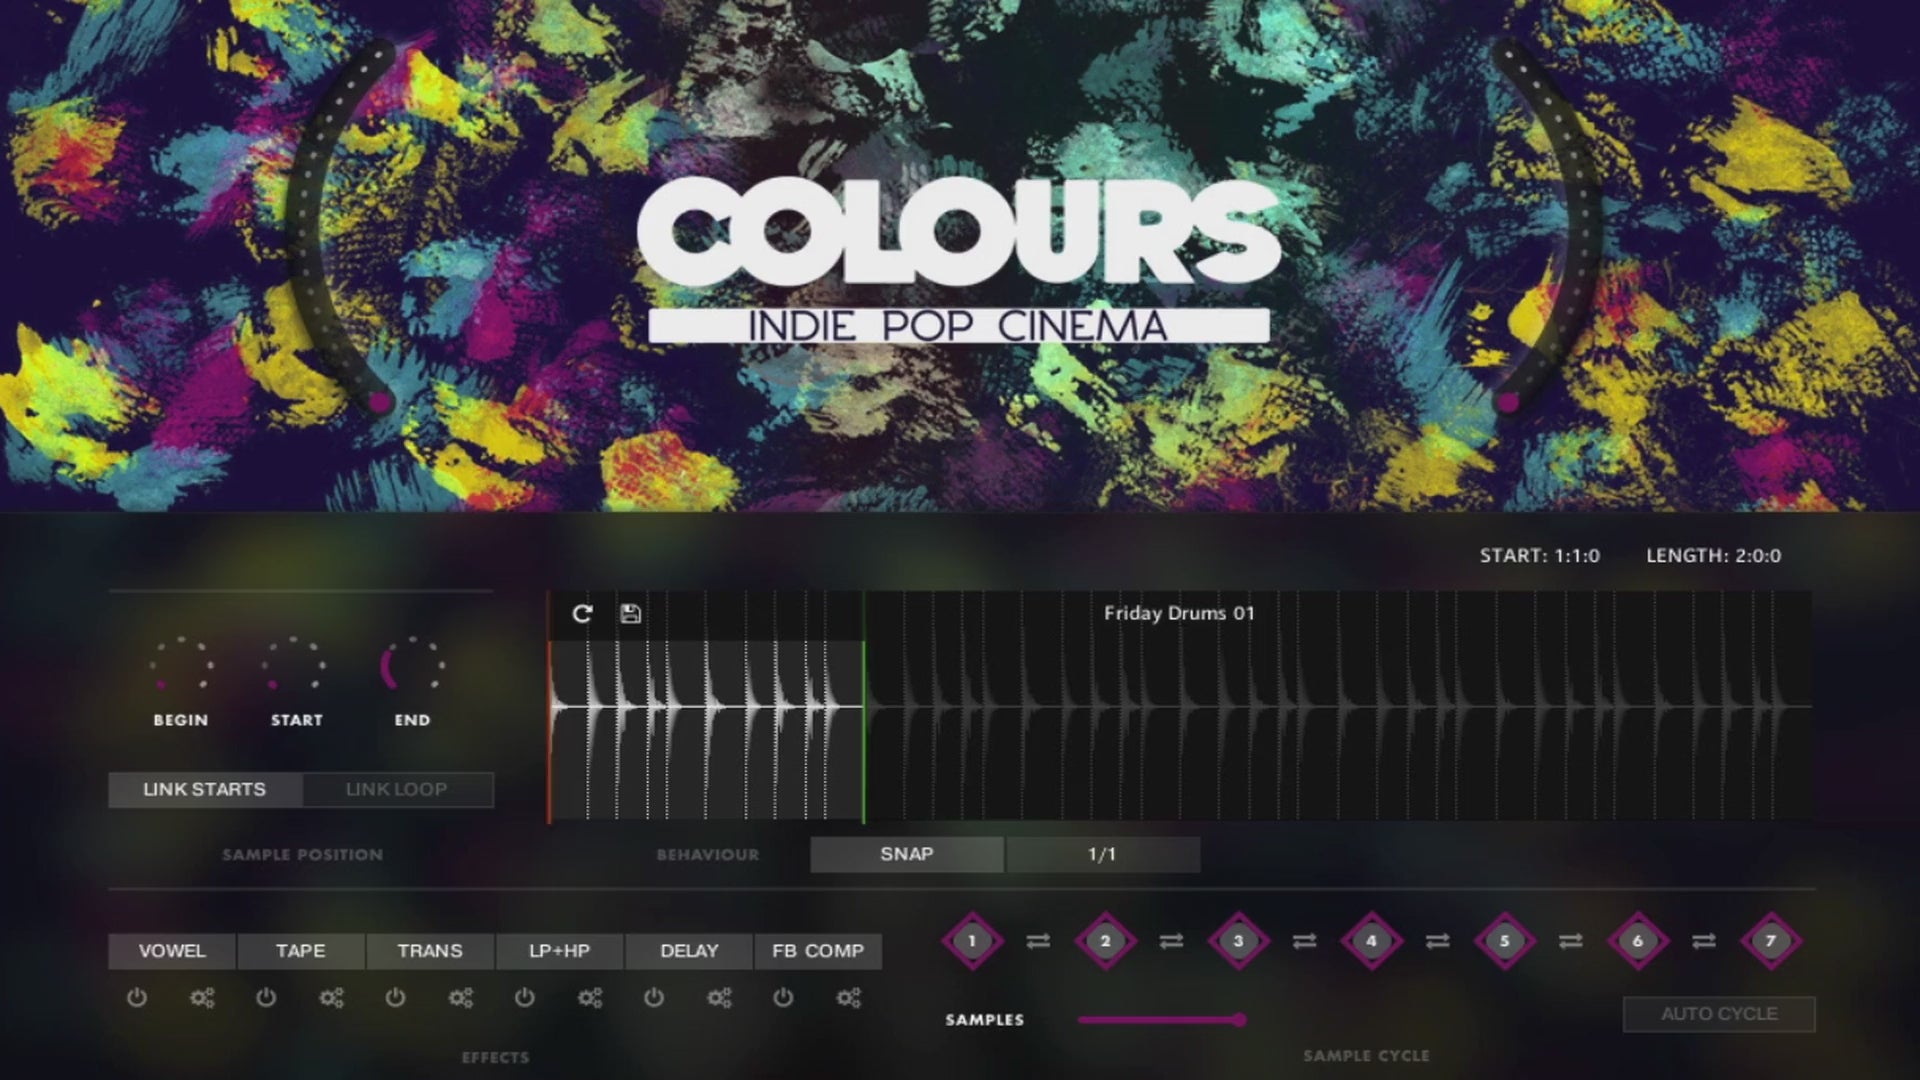1920x1080 pixels.
Task: Click the left arc slider handle
Action: coord(379,402)
